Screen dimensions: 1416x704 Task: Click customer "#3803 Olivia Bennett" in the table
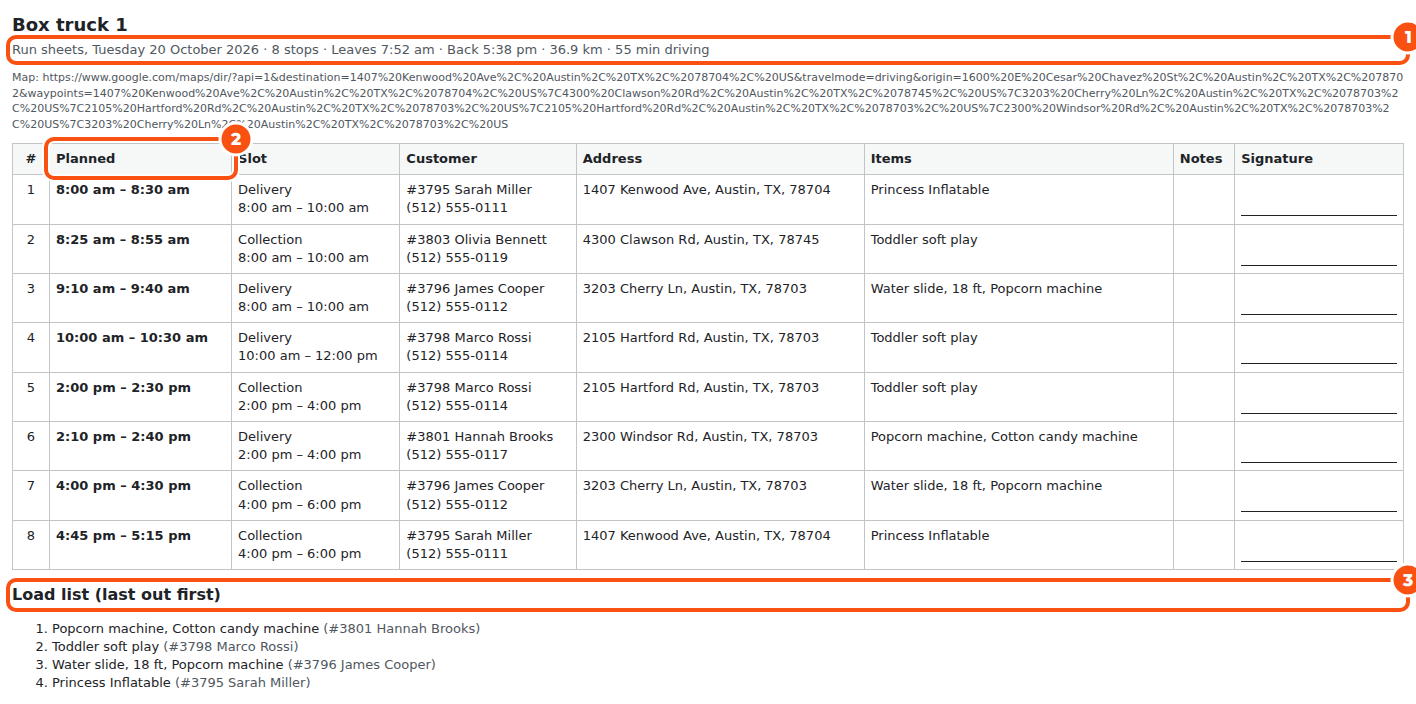[476, 239]
